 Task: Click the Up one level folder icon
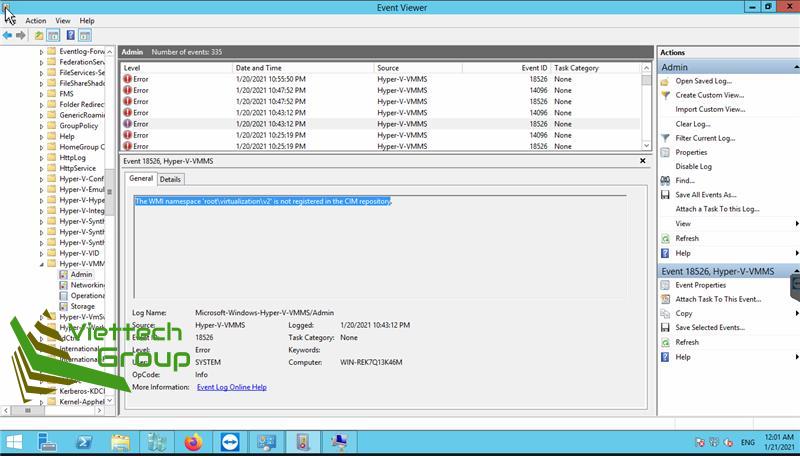click(x=39, y=35)
